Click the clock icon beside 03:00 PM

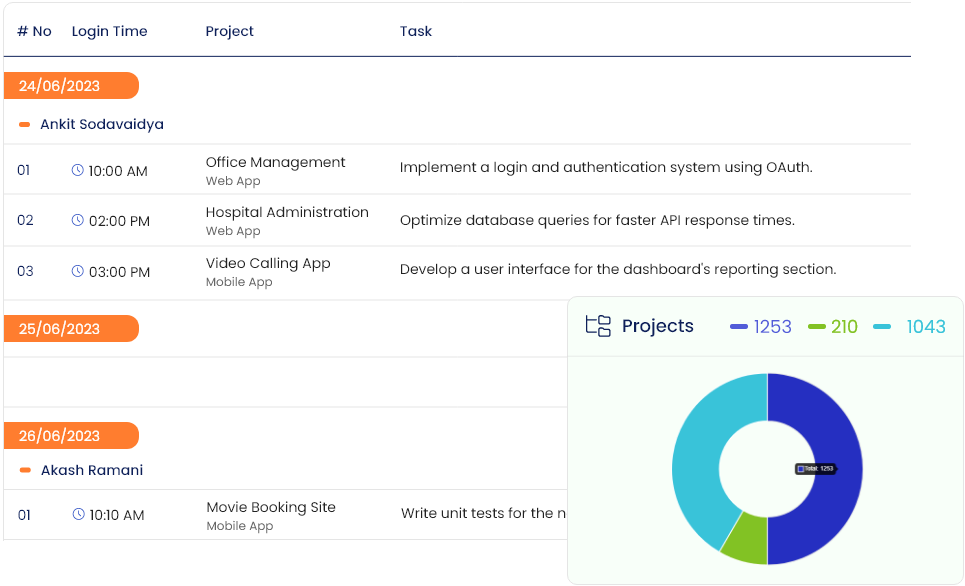tap(78, 271)
